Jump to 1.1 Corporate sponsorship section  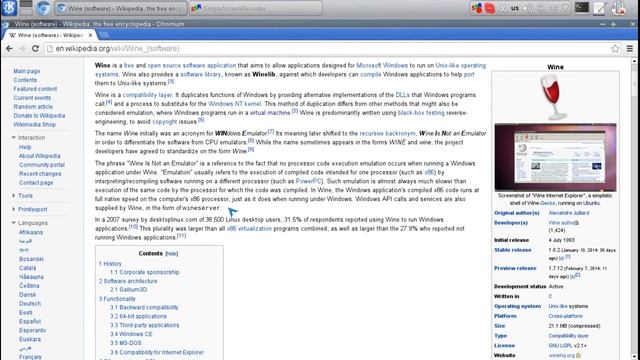coord(144,272)
